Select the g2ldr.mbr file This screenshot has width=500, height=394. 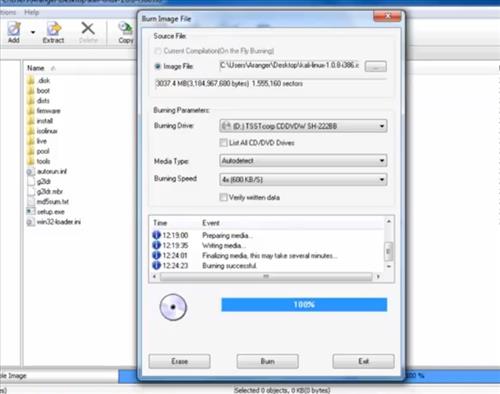pos(45,192)
